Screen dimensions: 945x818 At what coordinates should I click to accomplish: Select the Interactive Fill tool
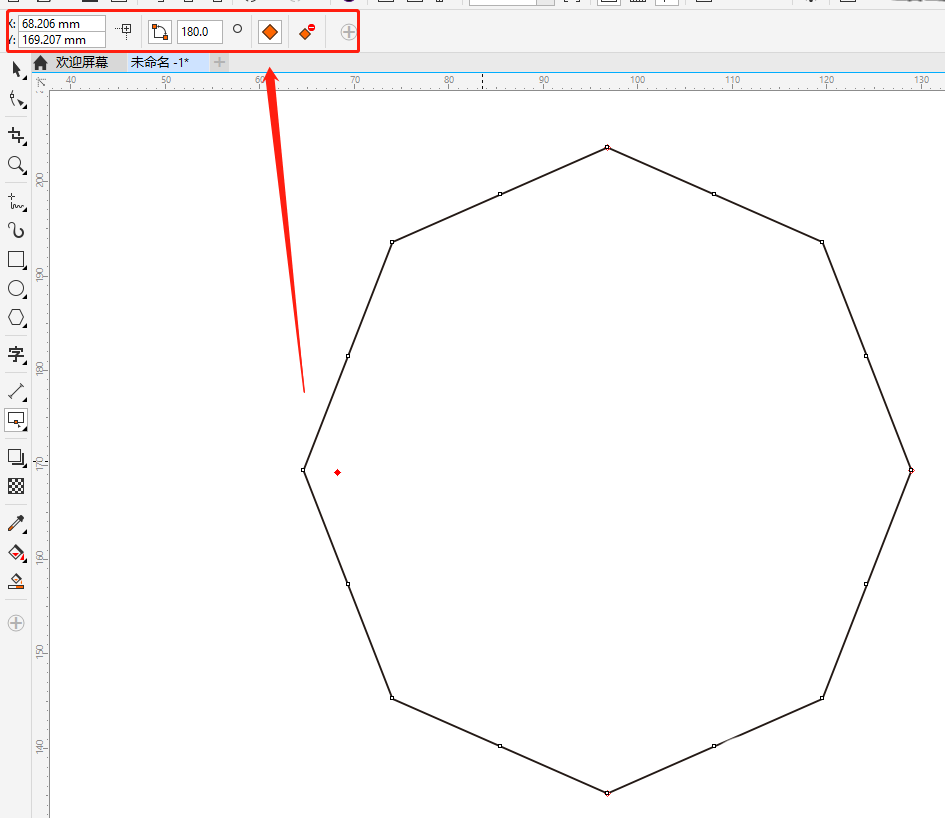coord(16,553)
